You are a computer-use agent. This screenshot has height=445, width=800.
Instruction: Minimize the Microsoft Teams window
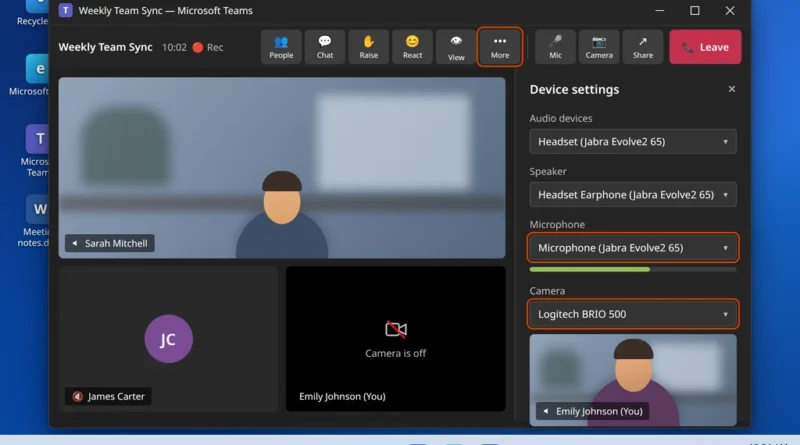(660, 10)
